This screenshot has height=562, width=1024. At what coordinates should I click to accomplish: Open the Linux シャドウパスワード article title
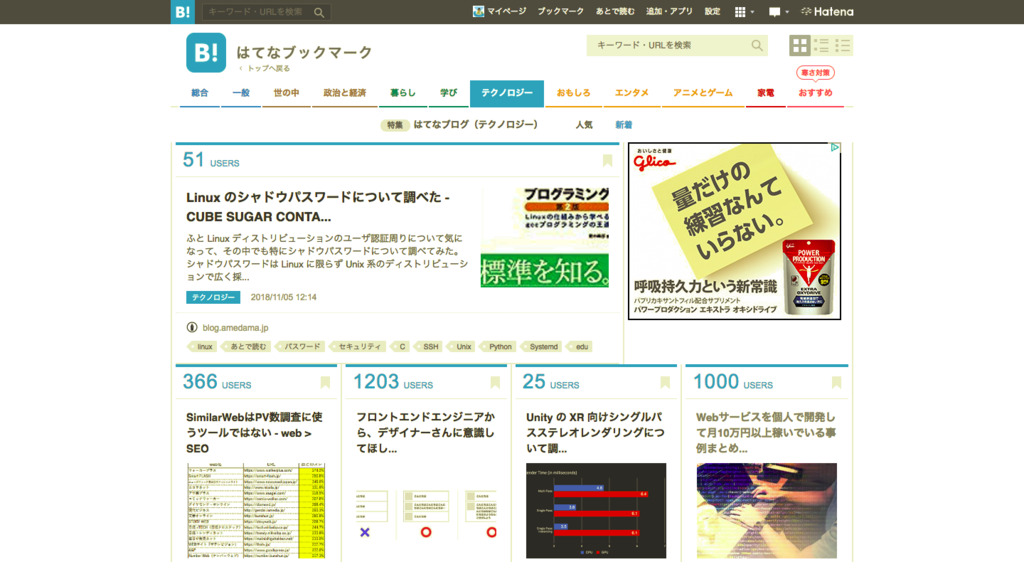click(318, 207)
